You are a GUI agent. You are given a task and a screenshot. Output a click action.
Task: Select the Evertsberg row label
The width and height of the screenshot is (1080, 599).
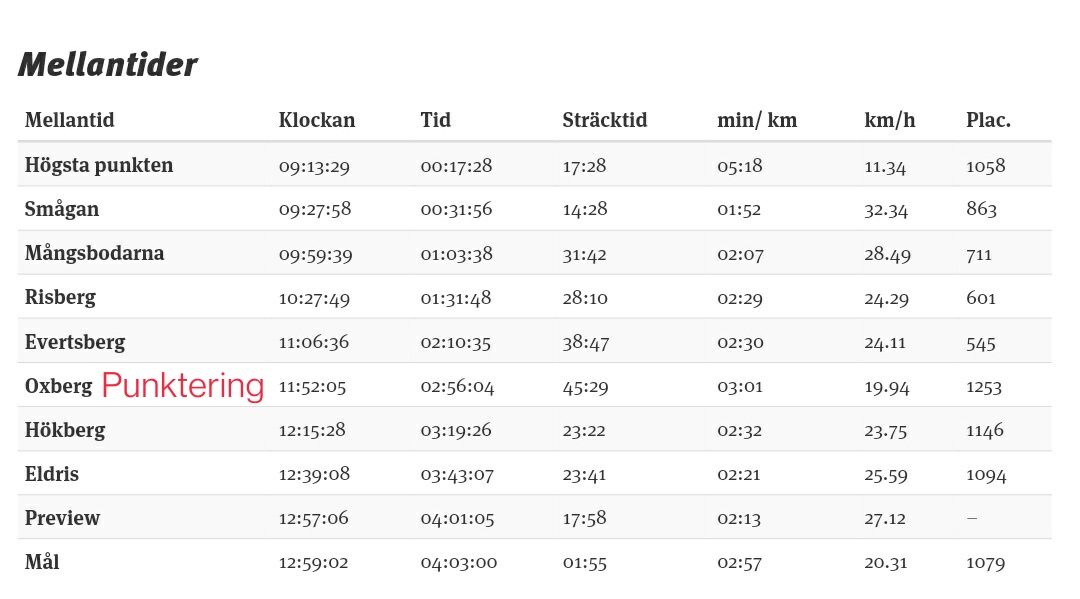[75, 341]
